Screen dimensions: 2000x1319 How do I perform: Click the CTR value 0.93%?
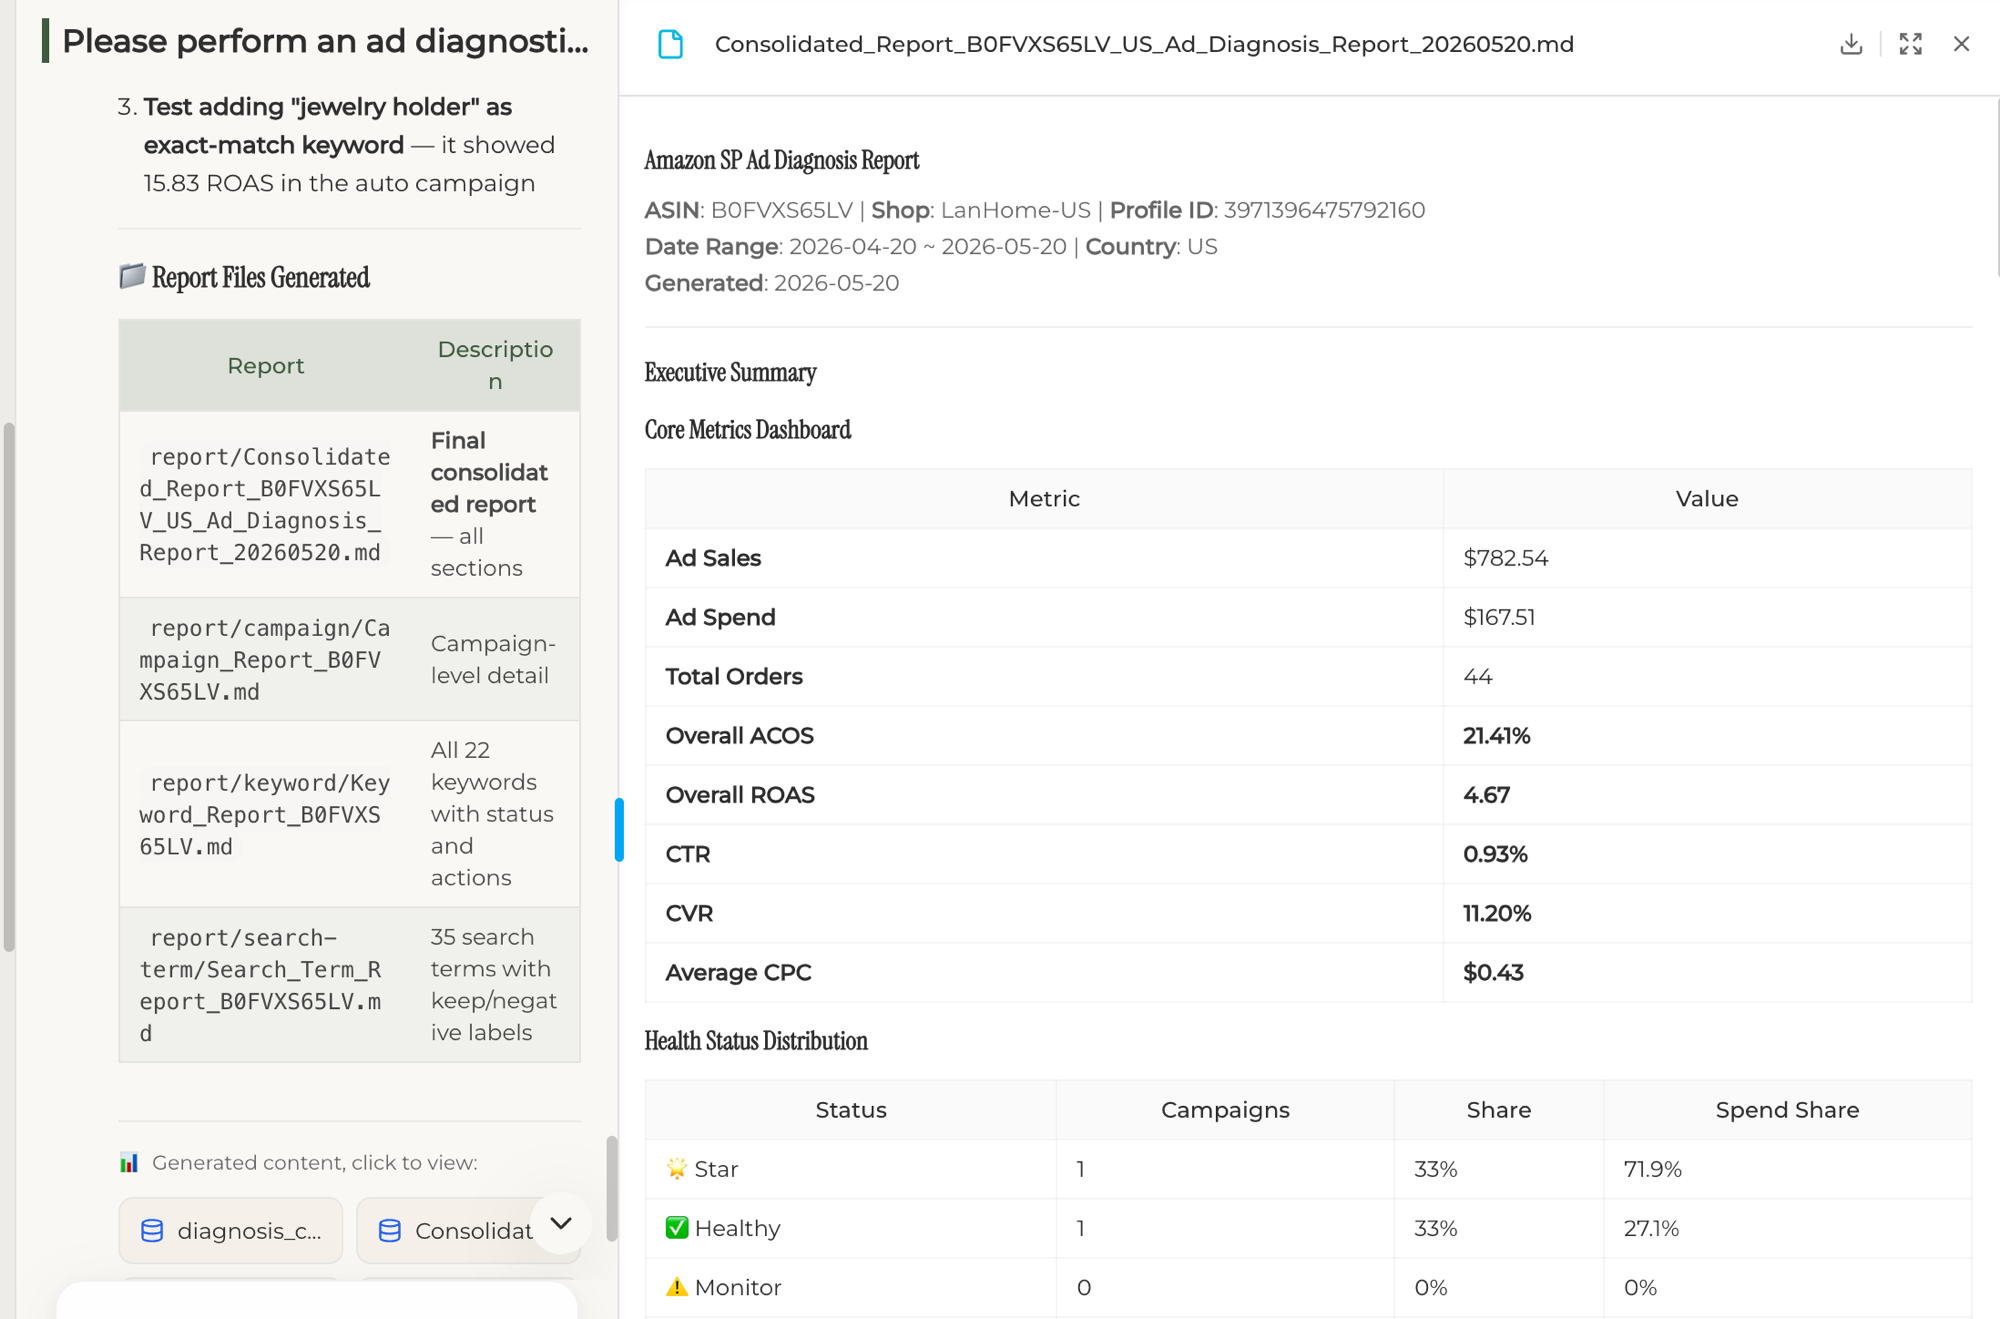[1495, 854]
